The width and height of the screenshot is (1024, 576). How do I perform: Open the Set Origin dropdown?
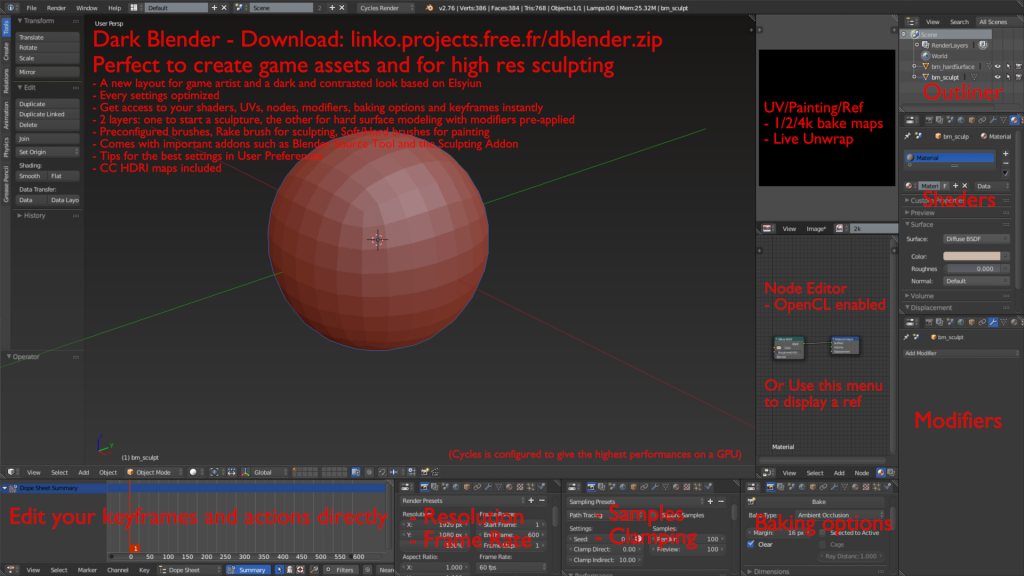click(48, 152)
